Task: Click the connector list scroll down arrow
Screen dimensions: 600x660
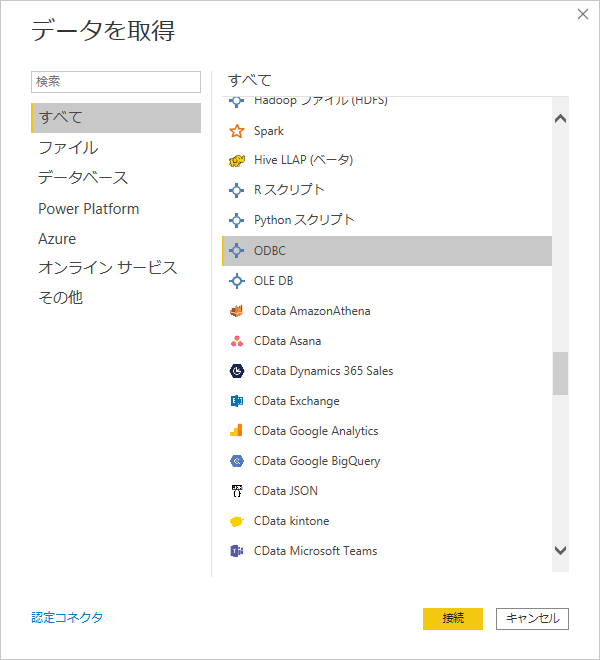Action: point(560,551)
